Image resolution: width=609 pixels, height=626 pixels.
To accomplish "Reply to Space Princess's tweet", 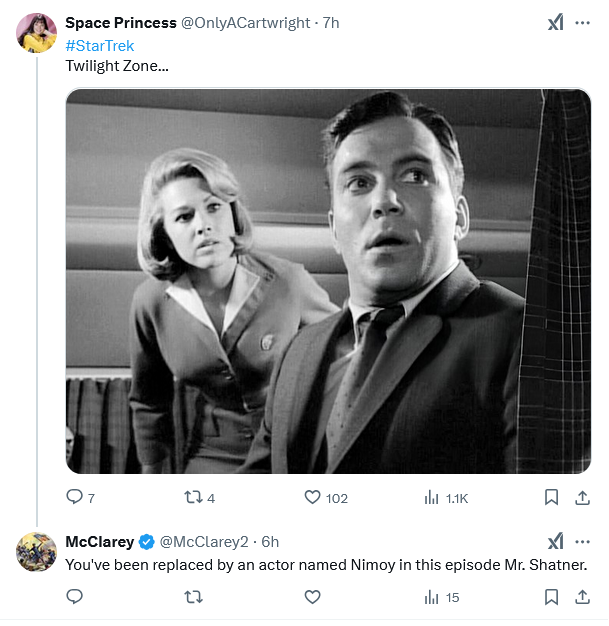I will 75,497.
